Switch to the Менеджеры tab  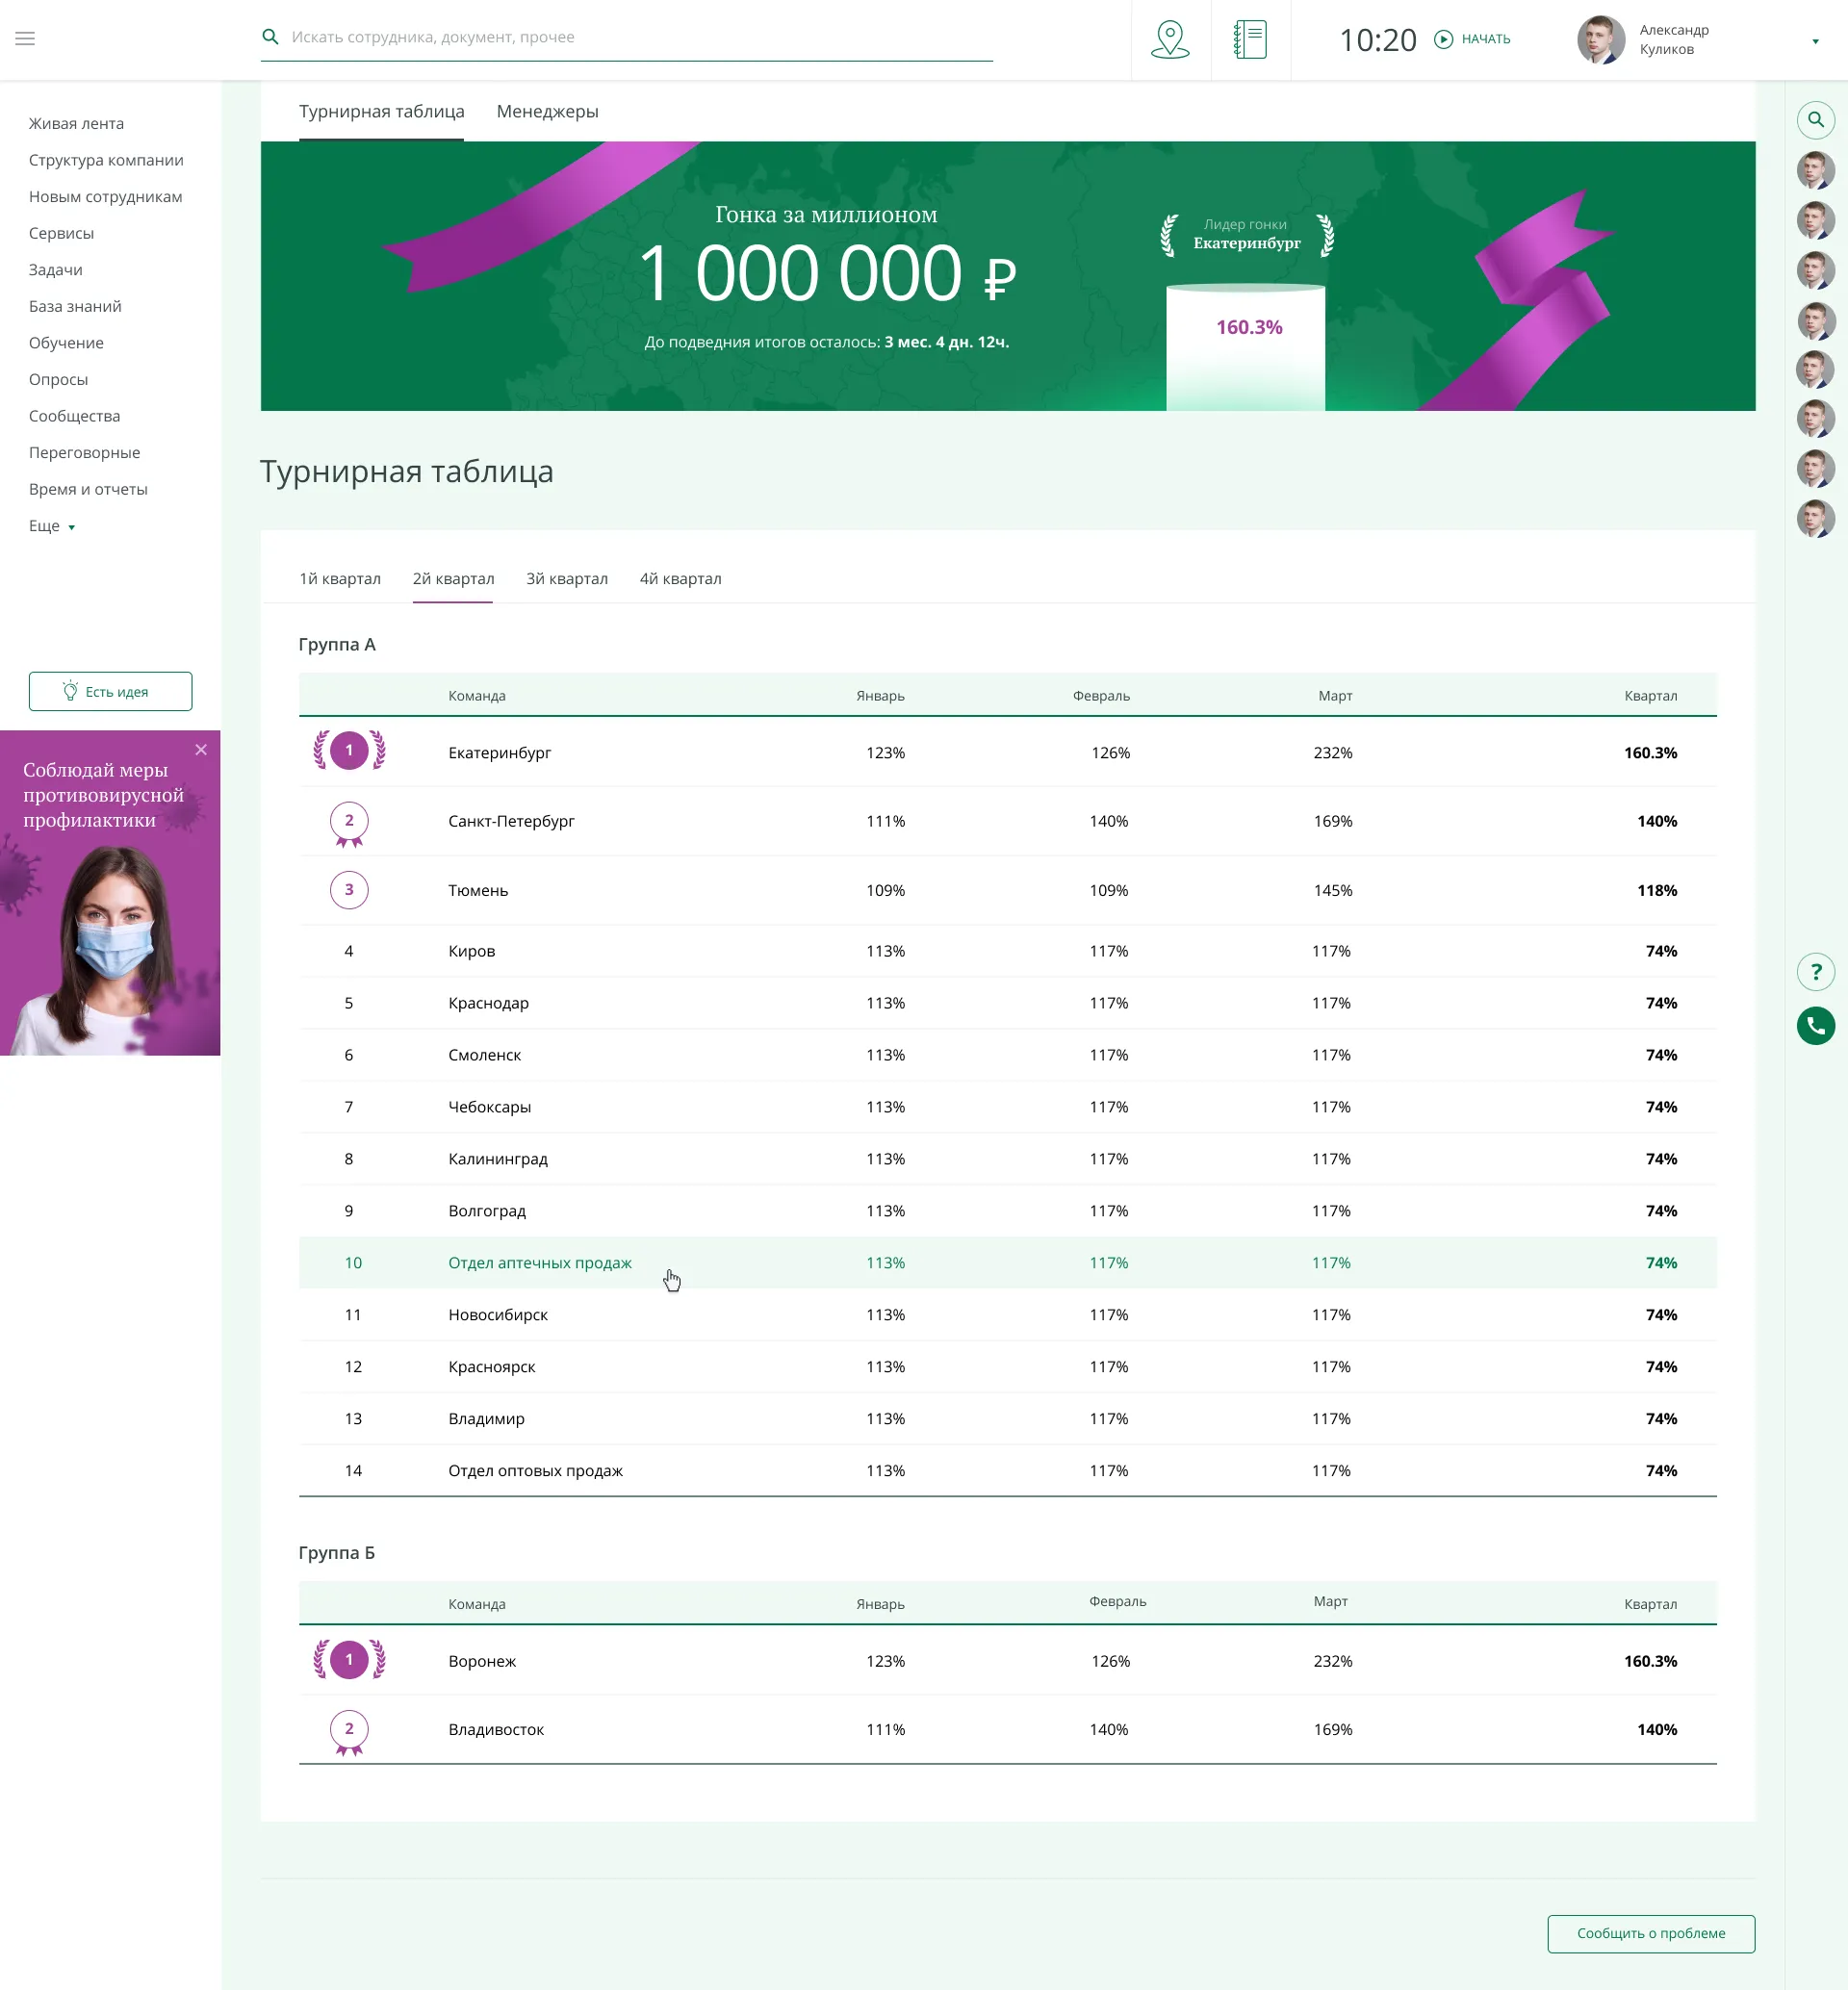pyautogui.click(x=547, y=112)
